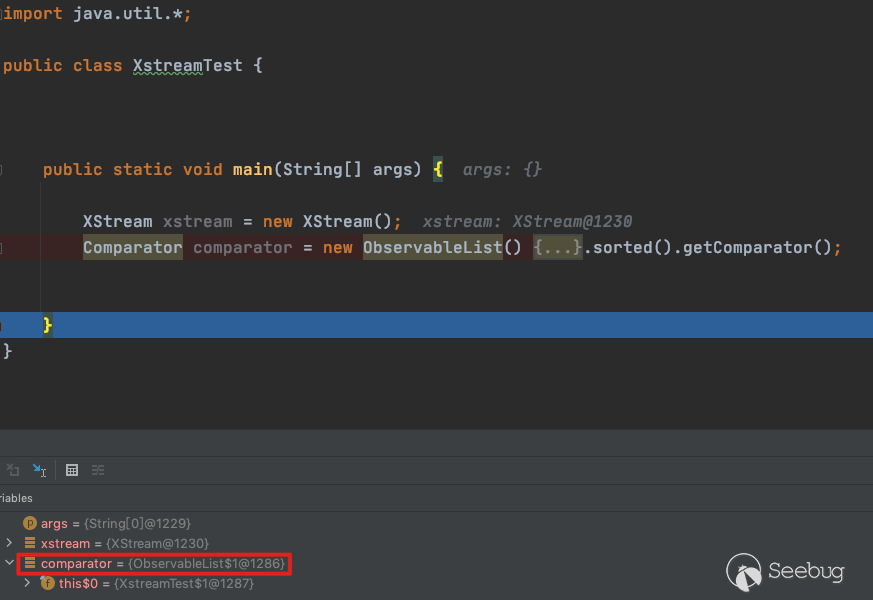Image resolution: width=873 pixels, height=600 pixels.
Task: Select xstream variable name in Variables list
Action: pos(65,543)
